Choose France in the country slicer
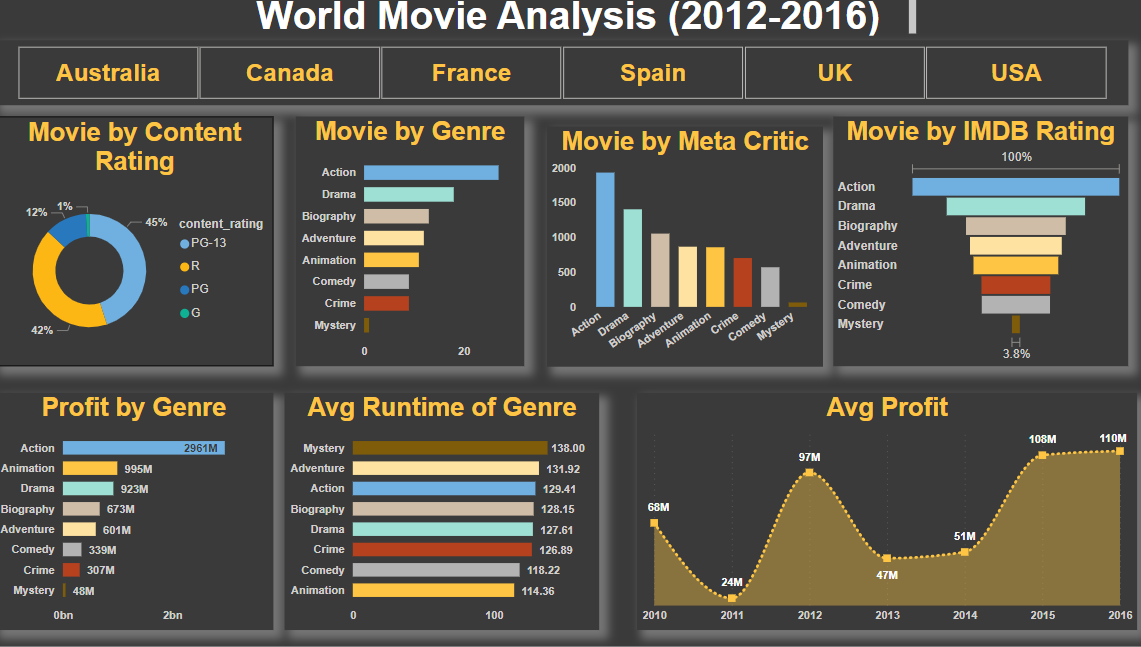This screenshot has height=647, width=1141. click(x=471, y=73)
